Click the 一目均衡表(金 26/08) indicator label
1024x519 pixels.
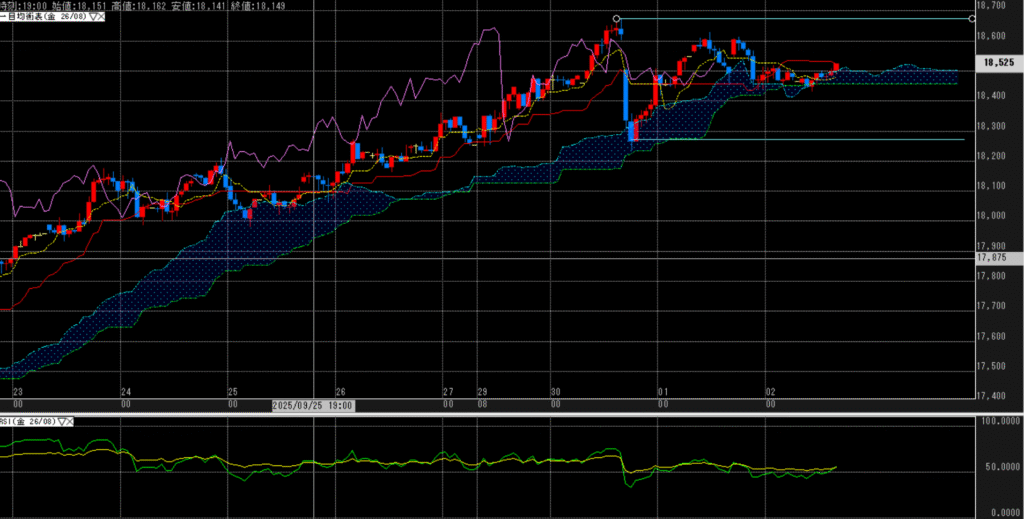click(44, 17)
